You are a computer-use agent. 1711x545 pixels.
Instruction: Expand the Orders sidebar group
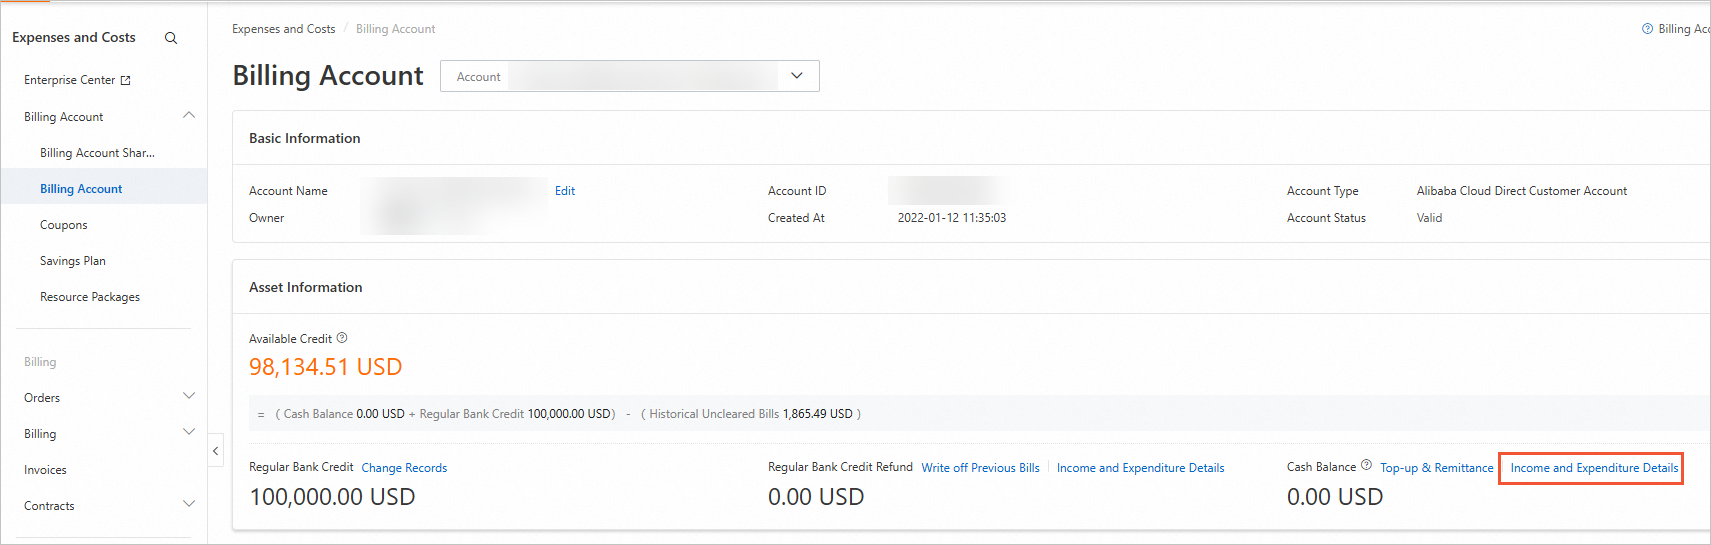(x=189, y=397)
